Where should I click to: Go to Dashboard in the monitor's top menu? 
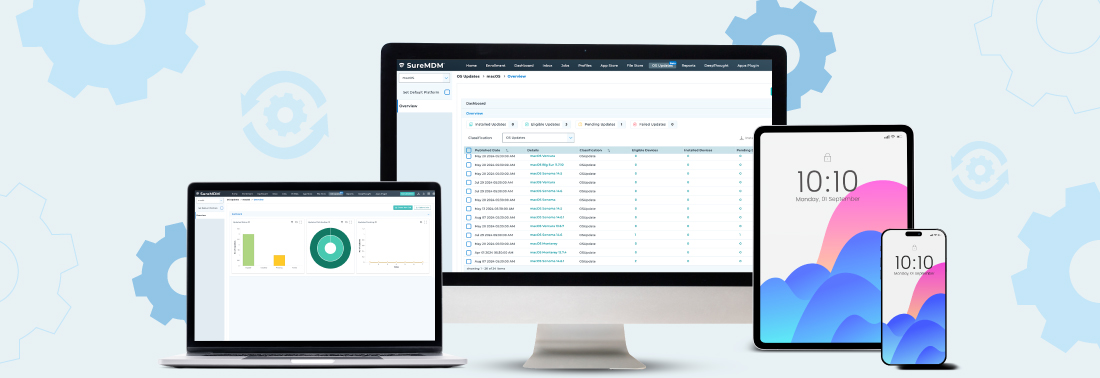[524, 65]
